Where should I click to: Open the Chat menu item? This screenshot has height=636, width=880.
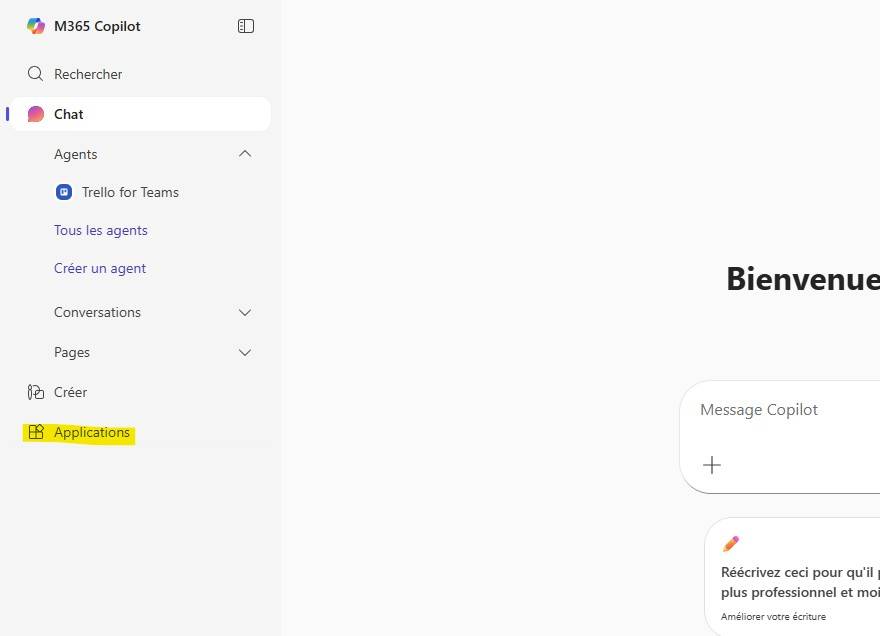(x=69, y=114)
